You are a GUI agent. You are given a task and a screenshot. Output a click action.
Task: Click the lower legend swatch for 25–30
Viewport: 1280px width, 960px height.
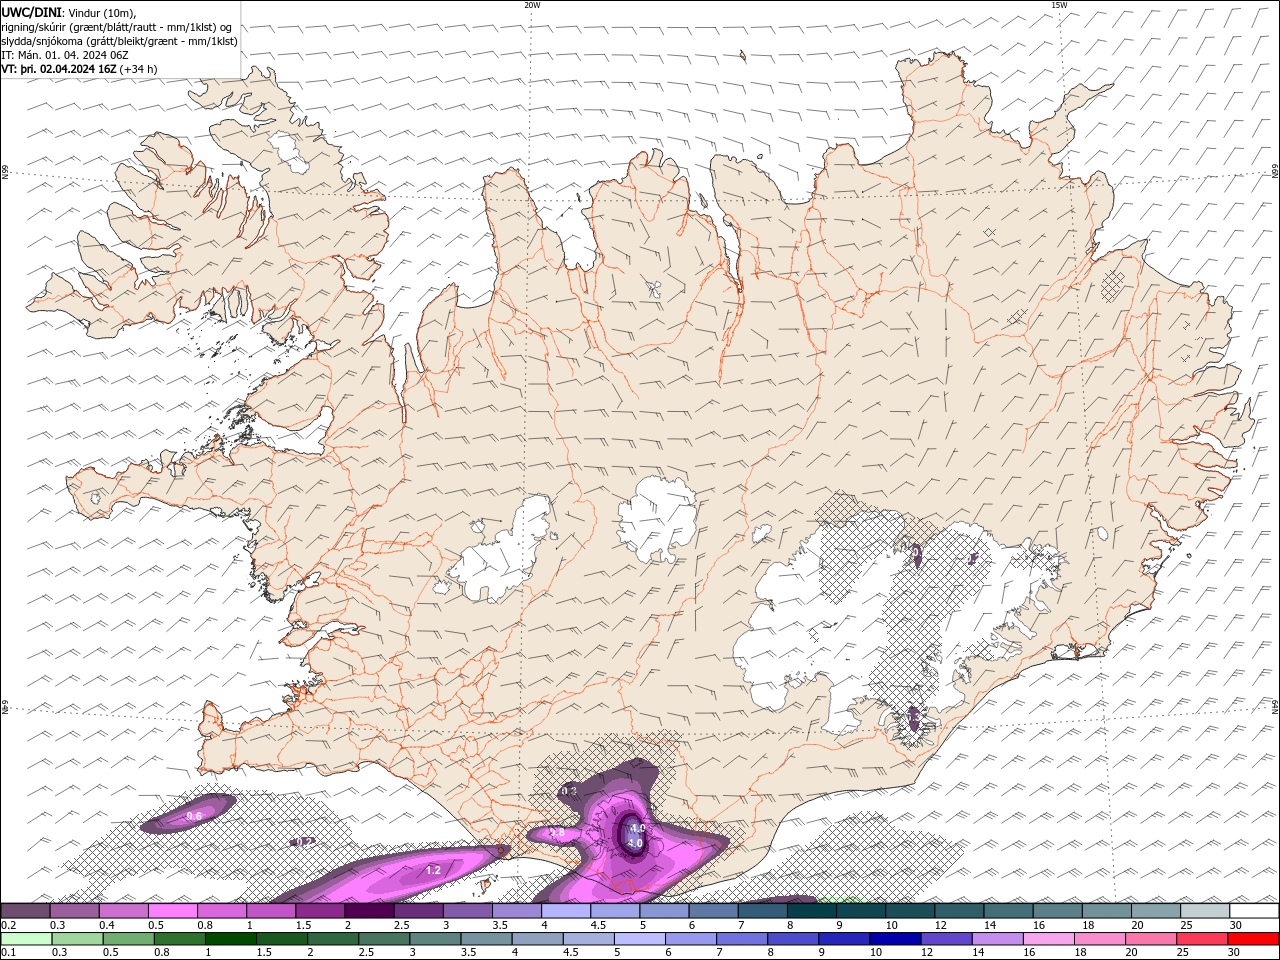click(1201, 939)
